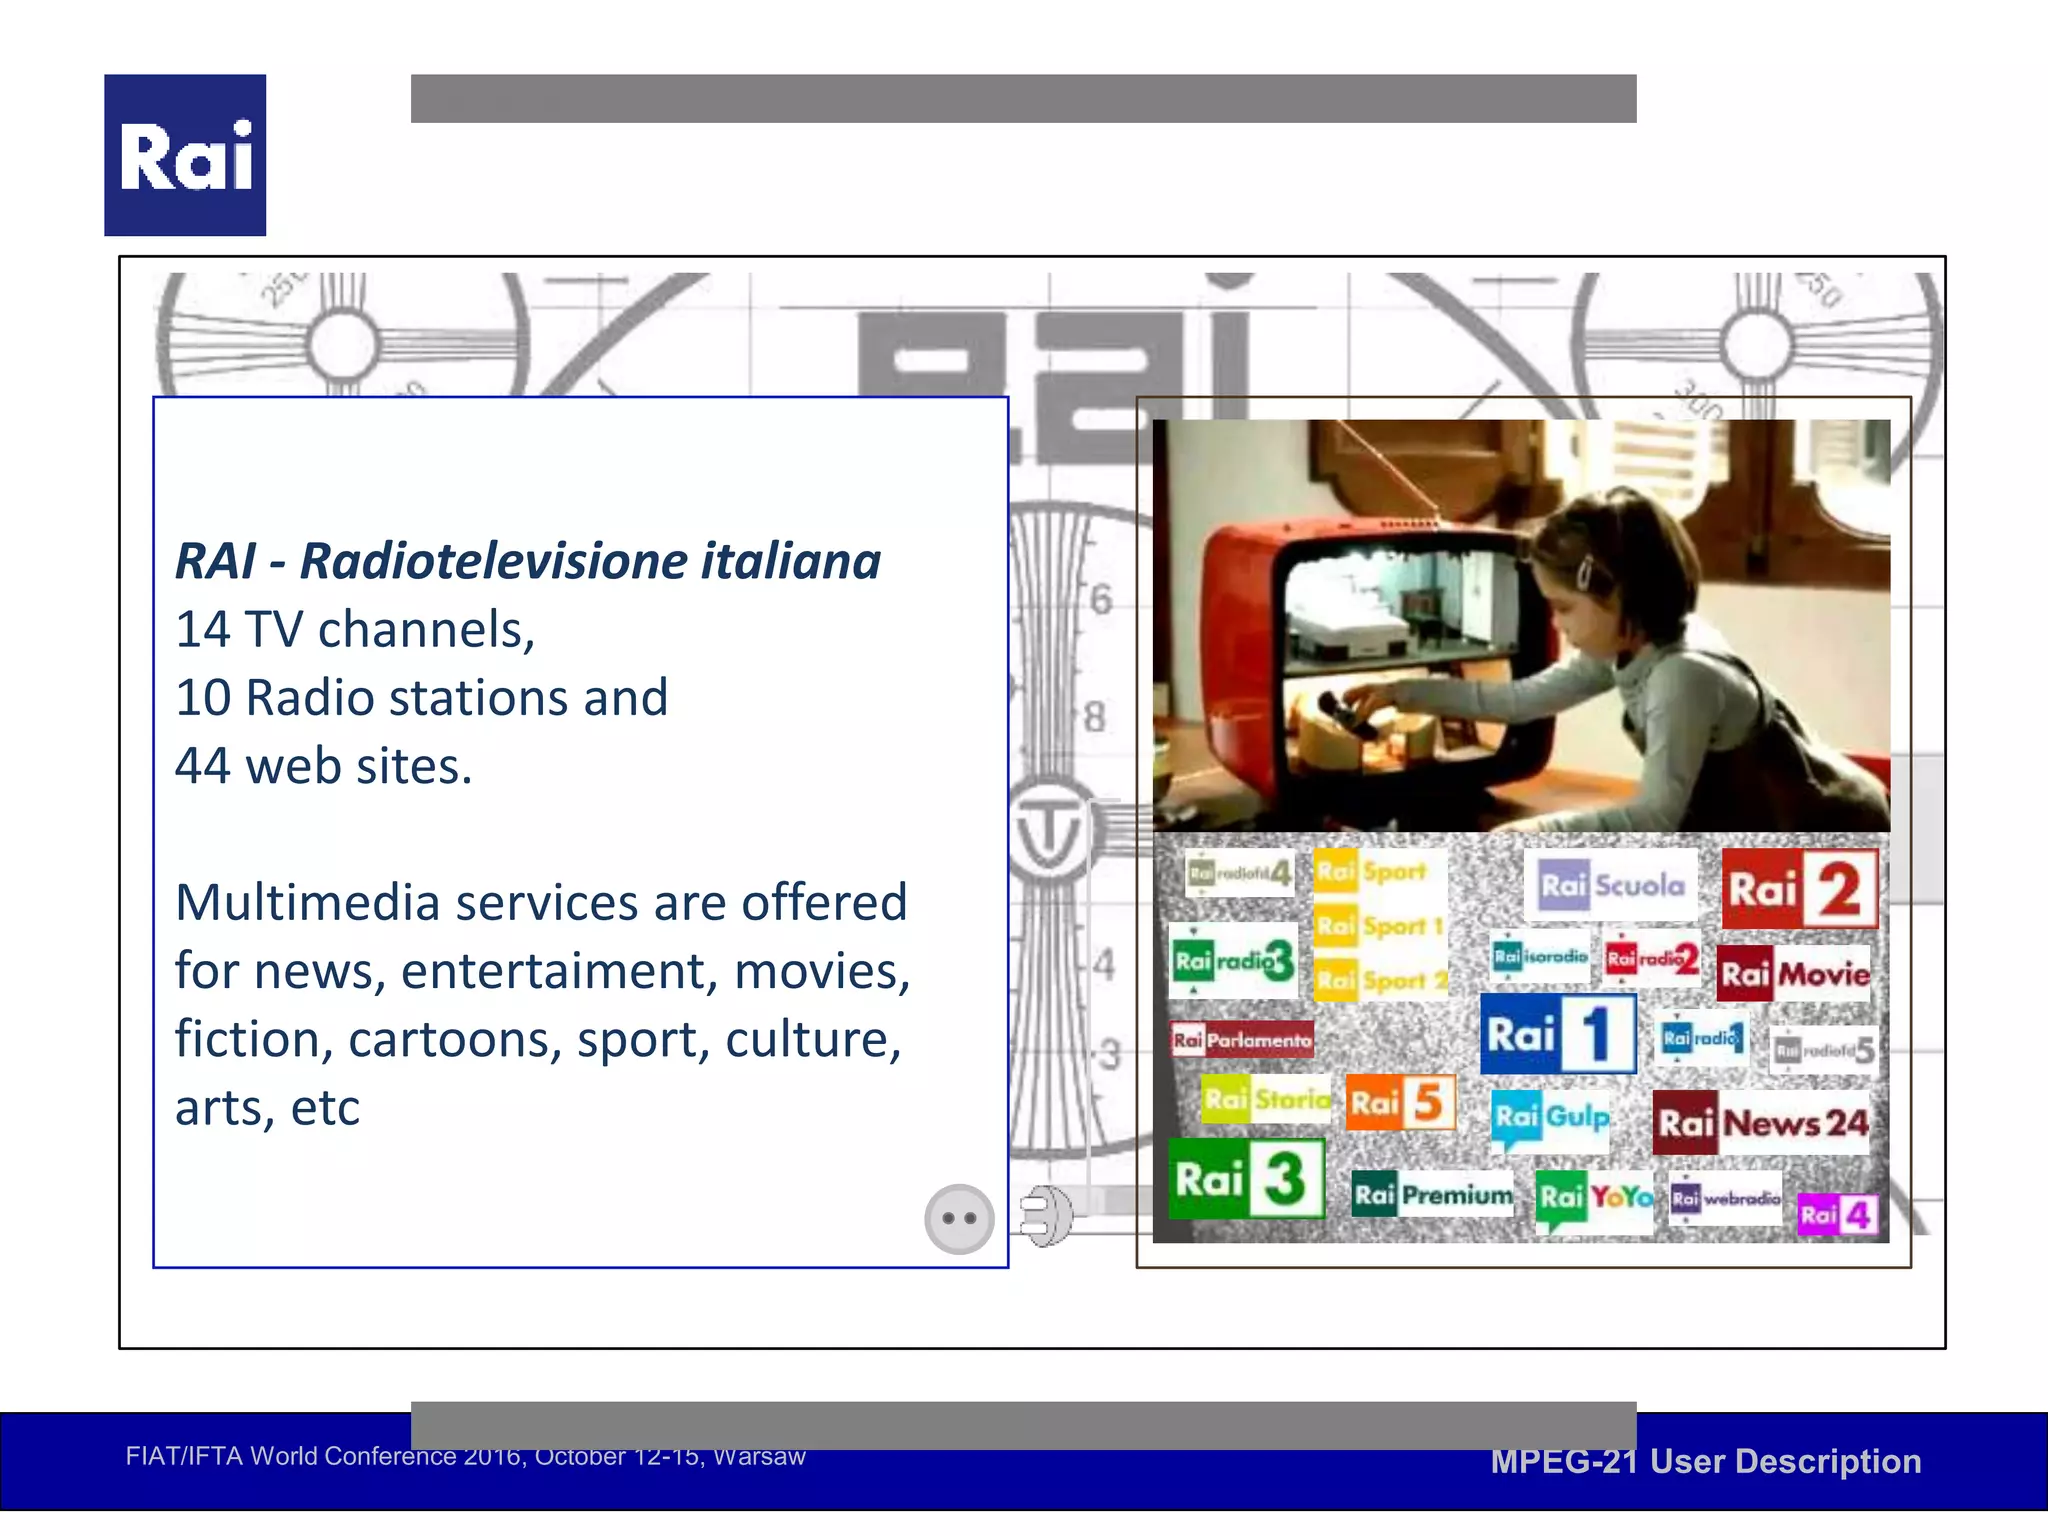Click the Rai Sport 2 logo

[x=1380, y=980]
